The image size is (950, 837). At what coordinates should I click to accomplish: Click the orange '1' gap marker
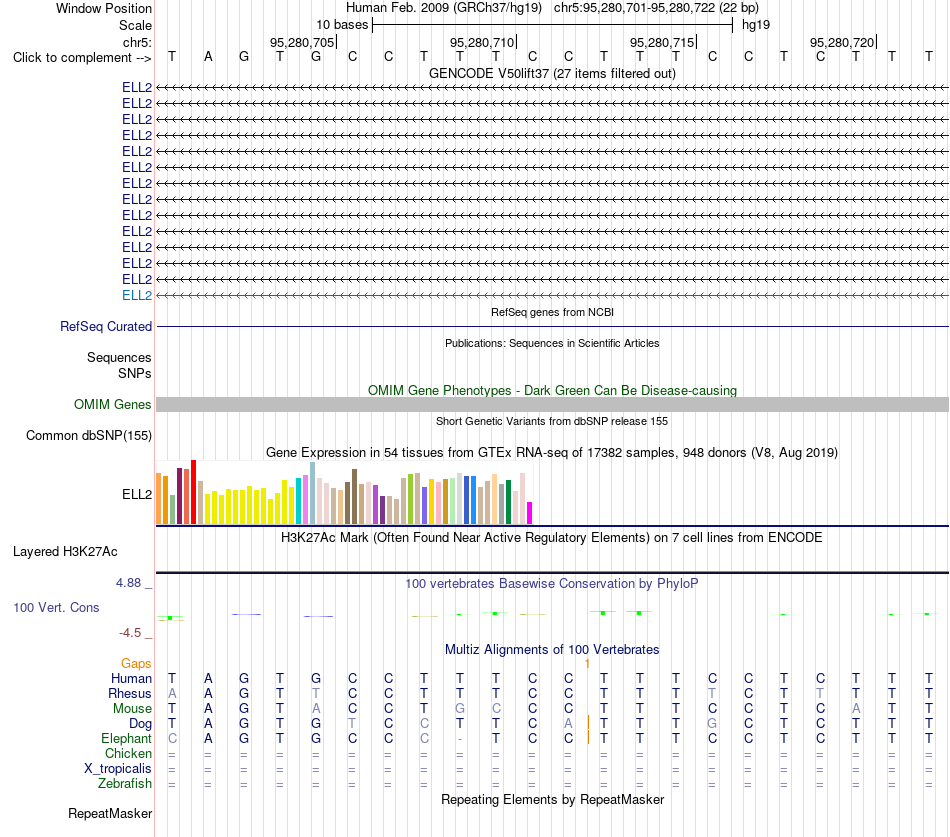click(587, 664)
